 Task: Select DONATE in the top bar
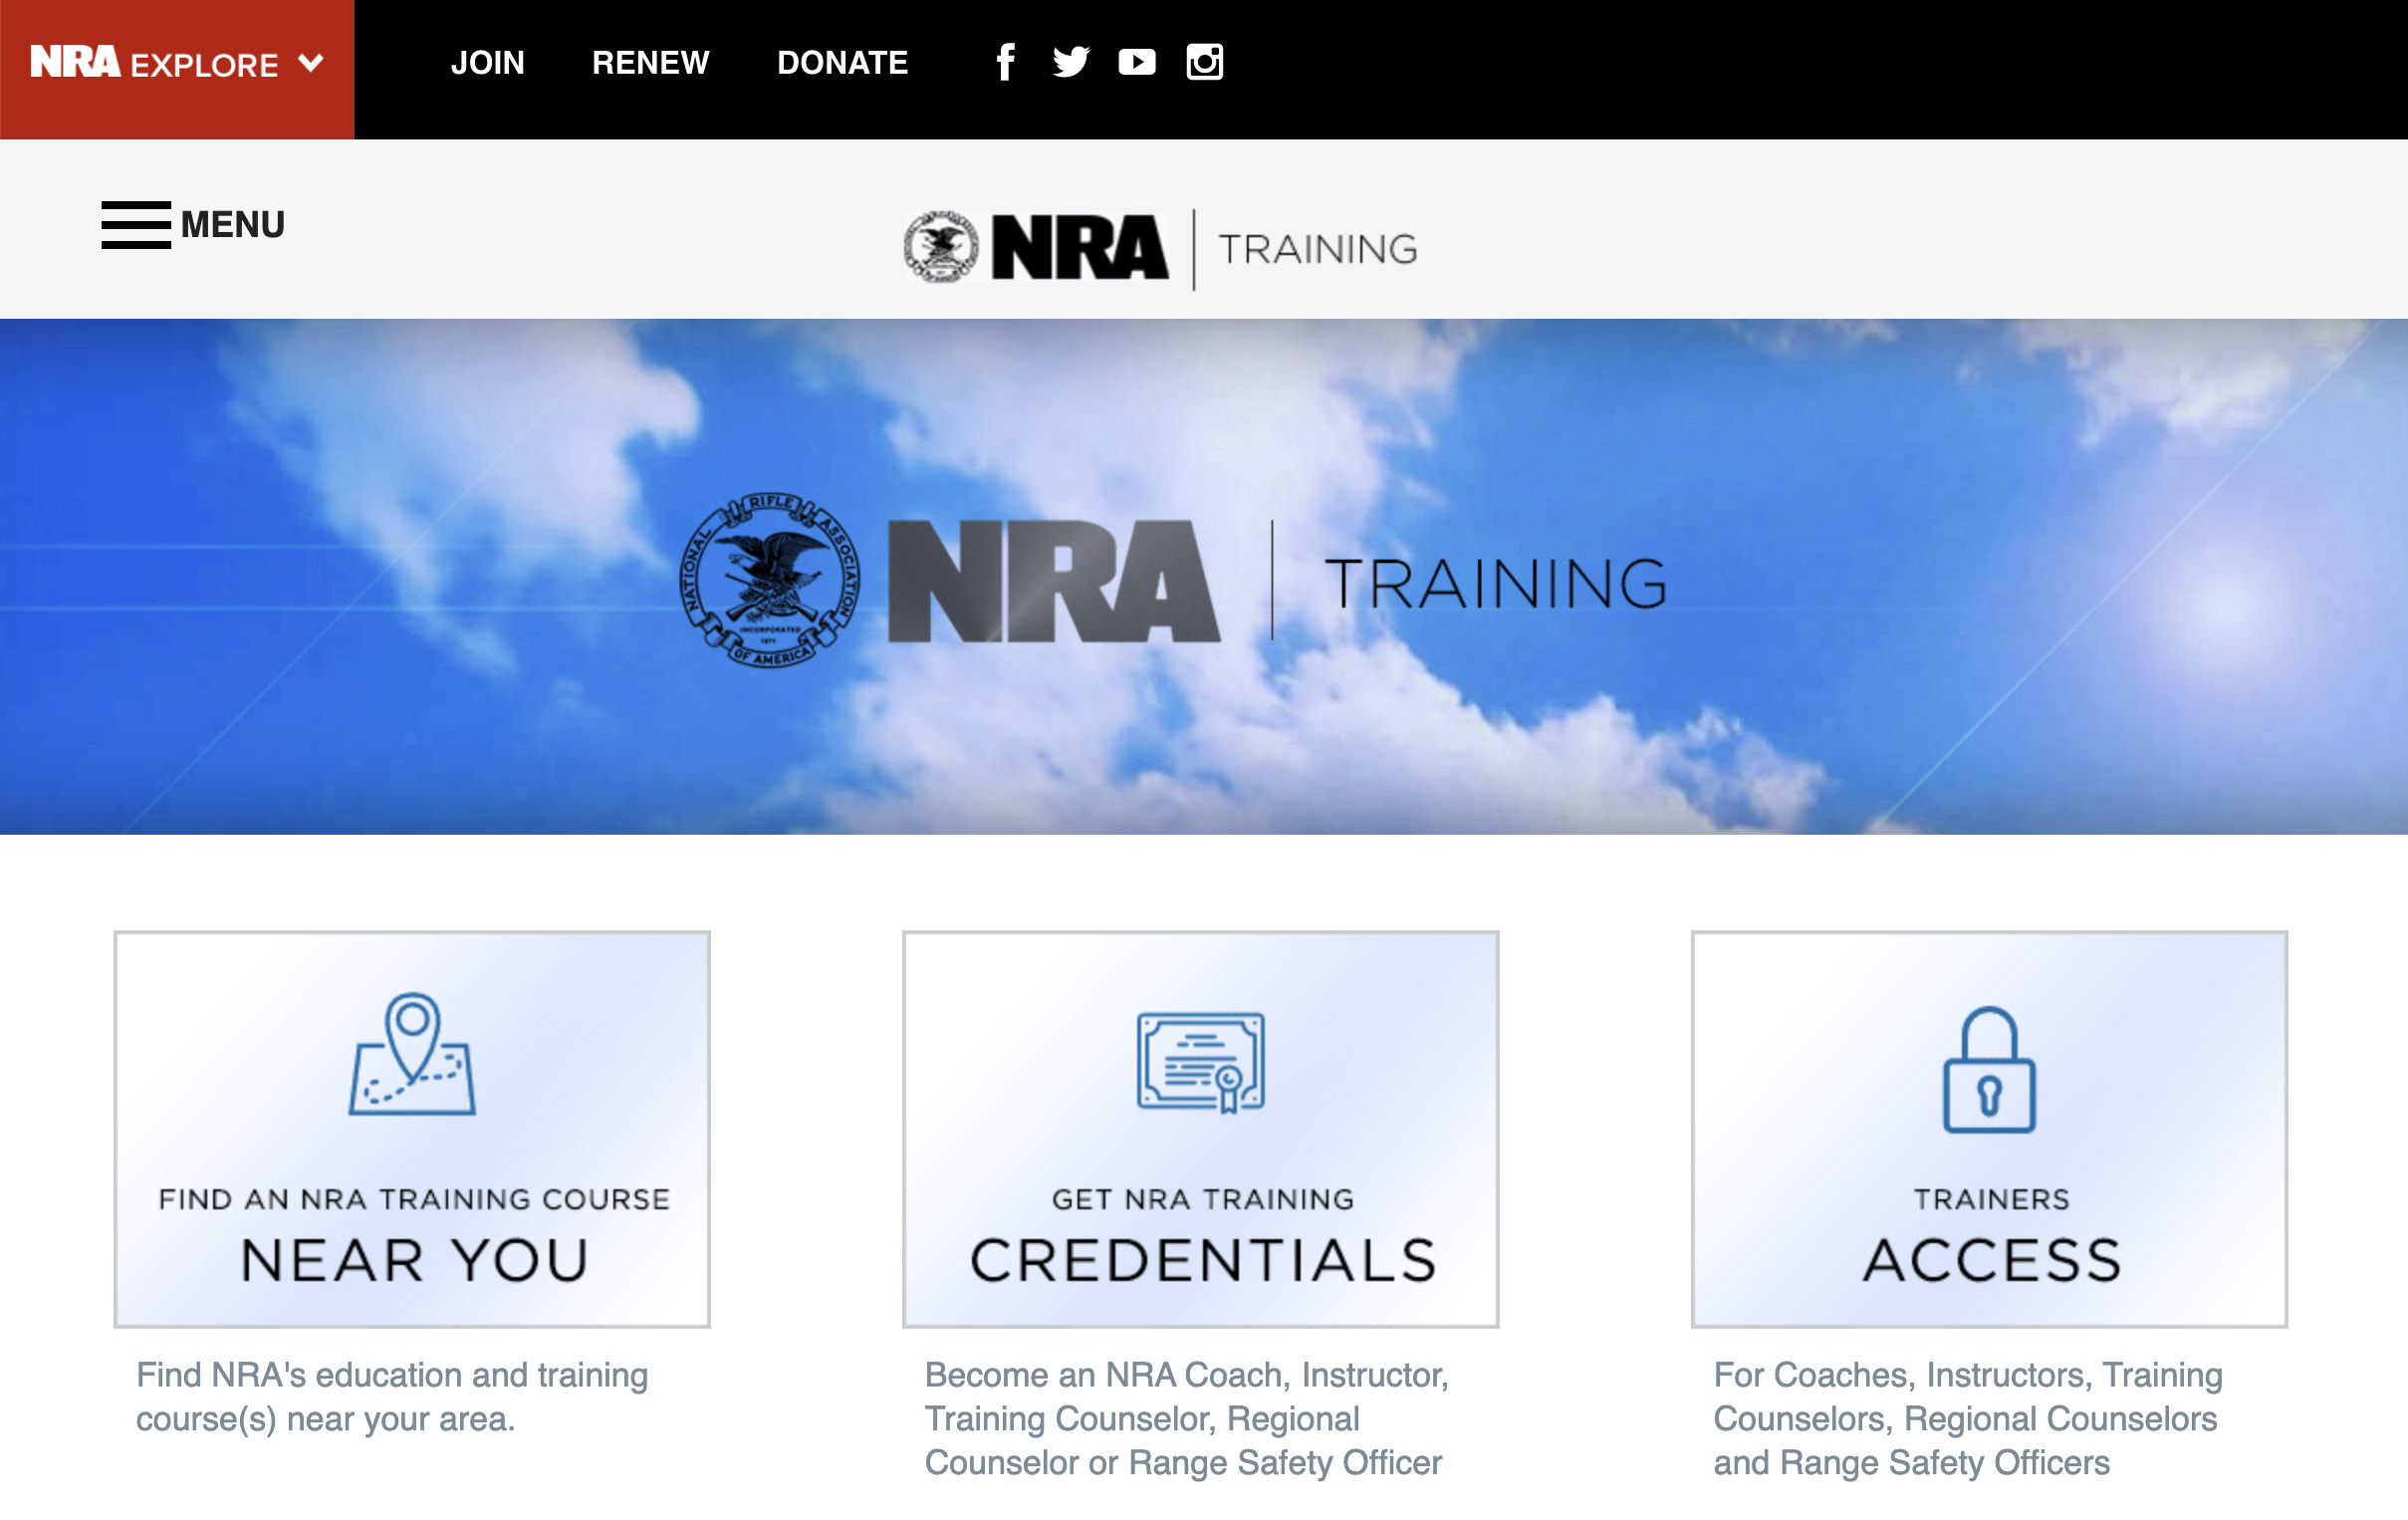(843, 63)
